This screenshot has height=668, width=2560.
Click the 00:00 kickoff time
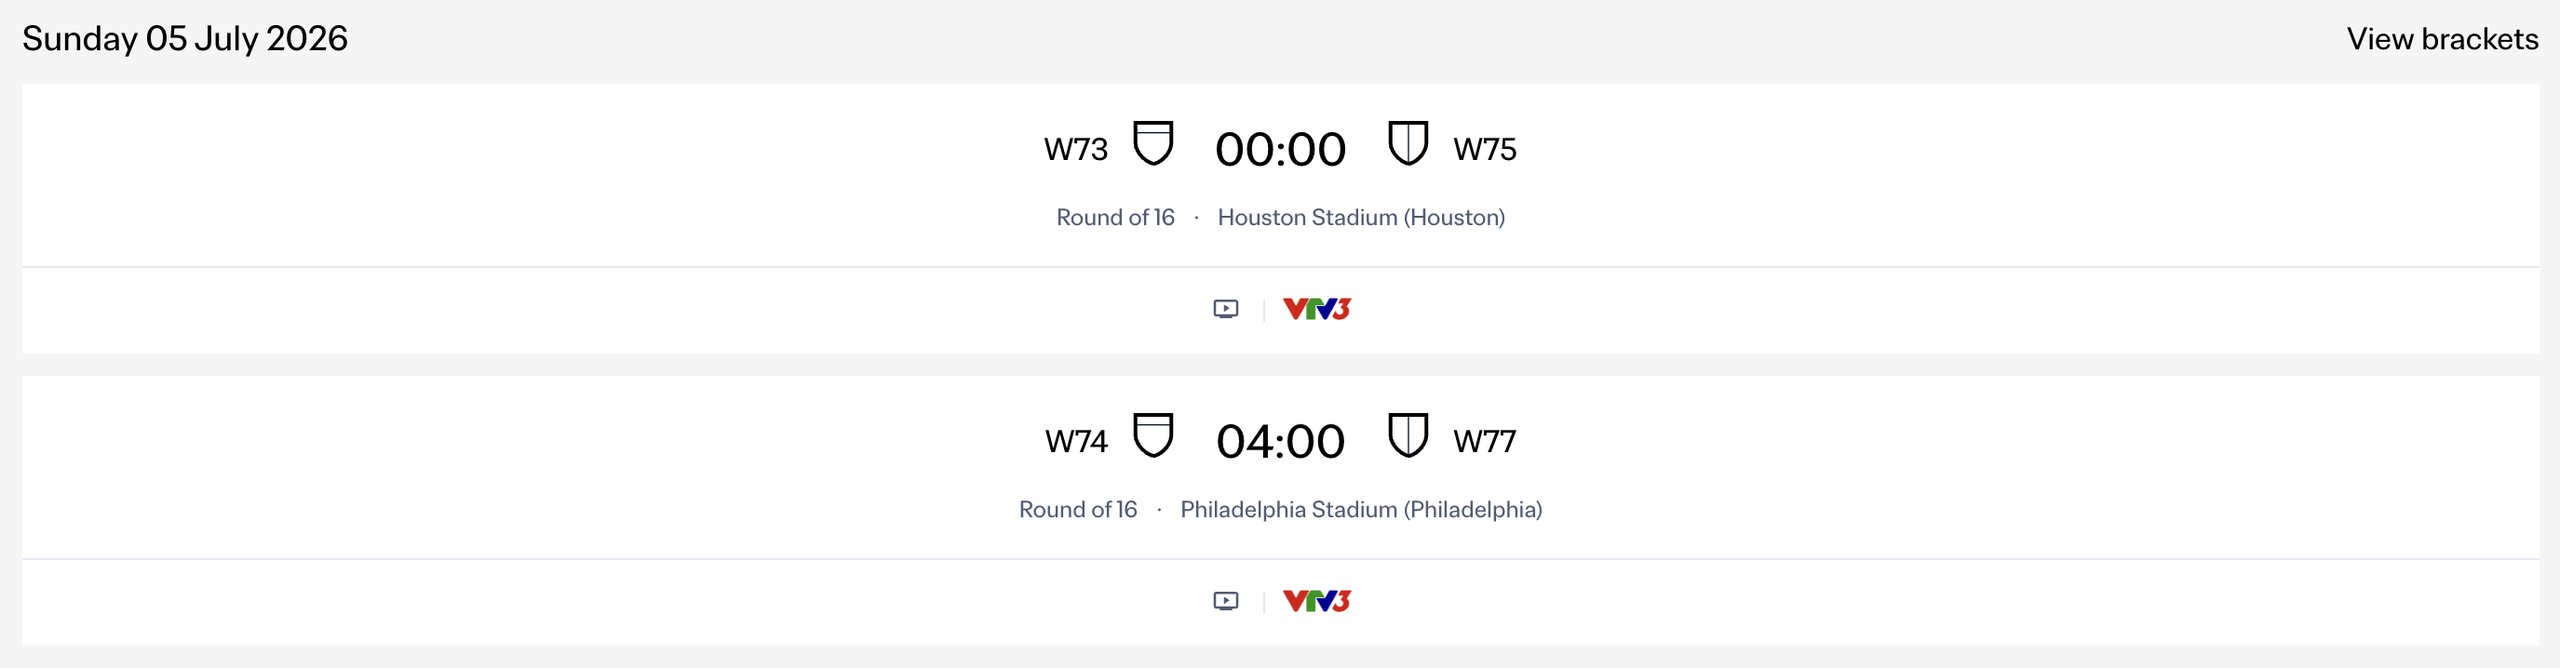(1280, 150)
